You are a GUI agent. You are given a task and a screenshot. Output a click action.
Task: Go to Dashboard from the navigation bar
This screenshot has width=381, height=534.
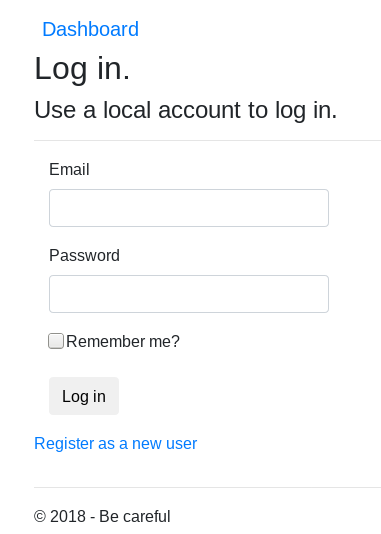pos(91,29)
